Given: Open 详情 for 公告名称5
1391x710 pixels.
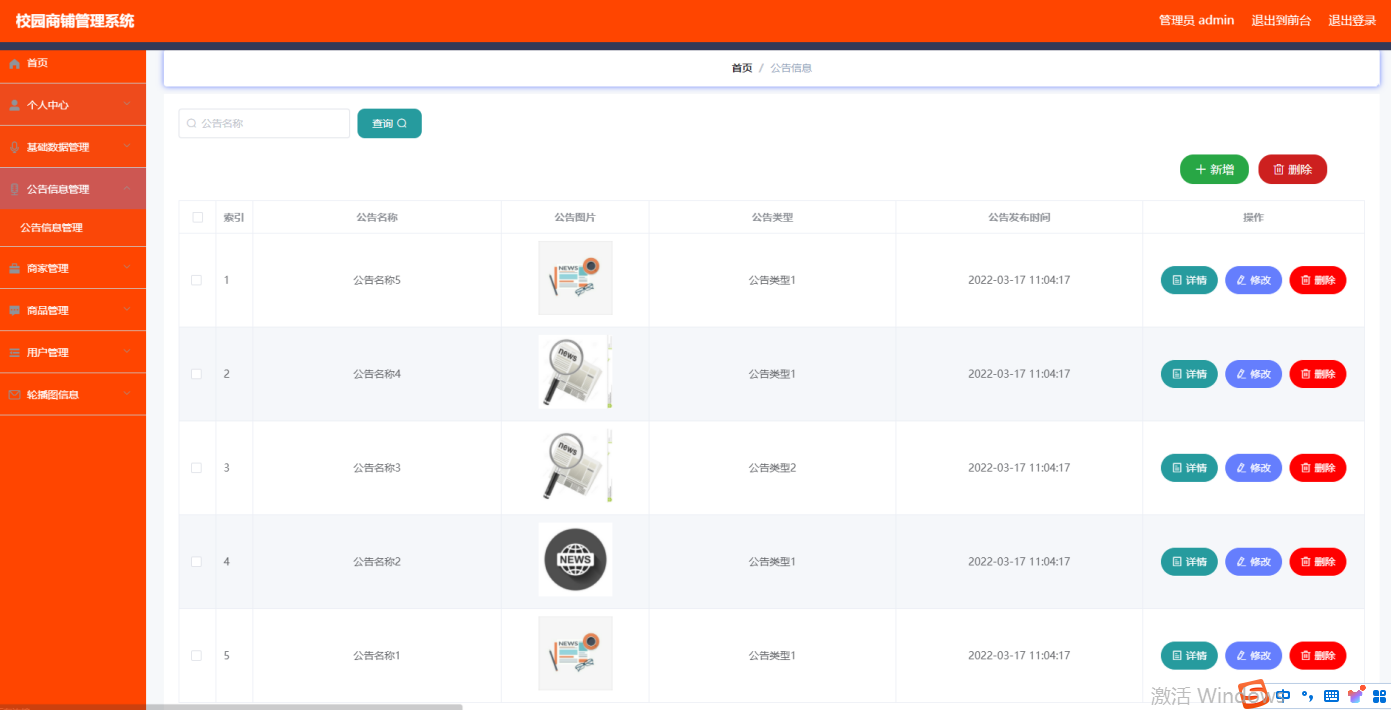Looking at the screenshot, I should click(x=1189, y=280).
